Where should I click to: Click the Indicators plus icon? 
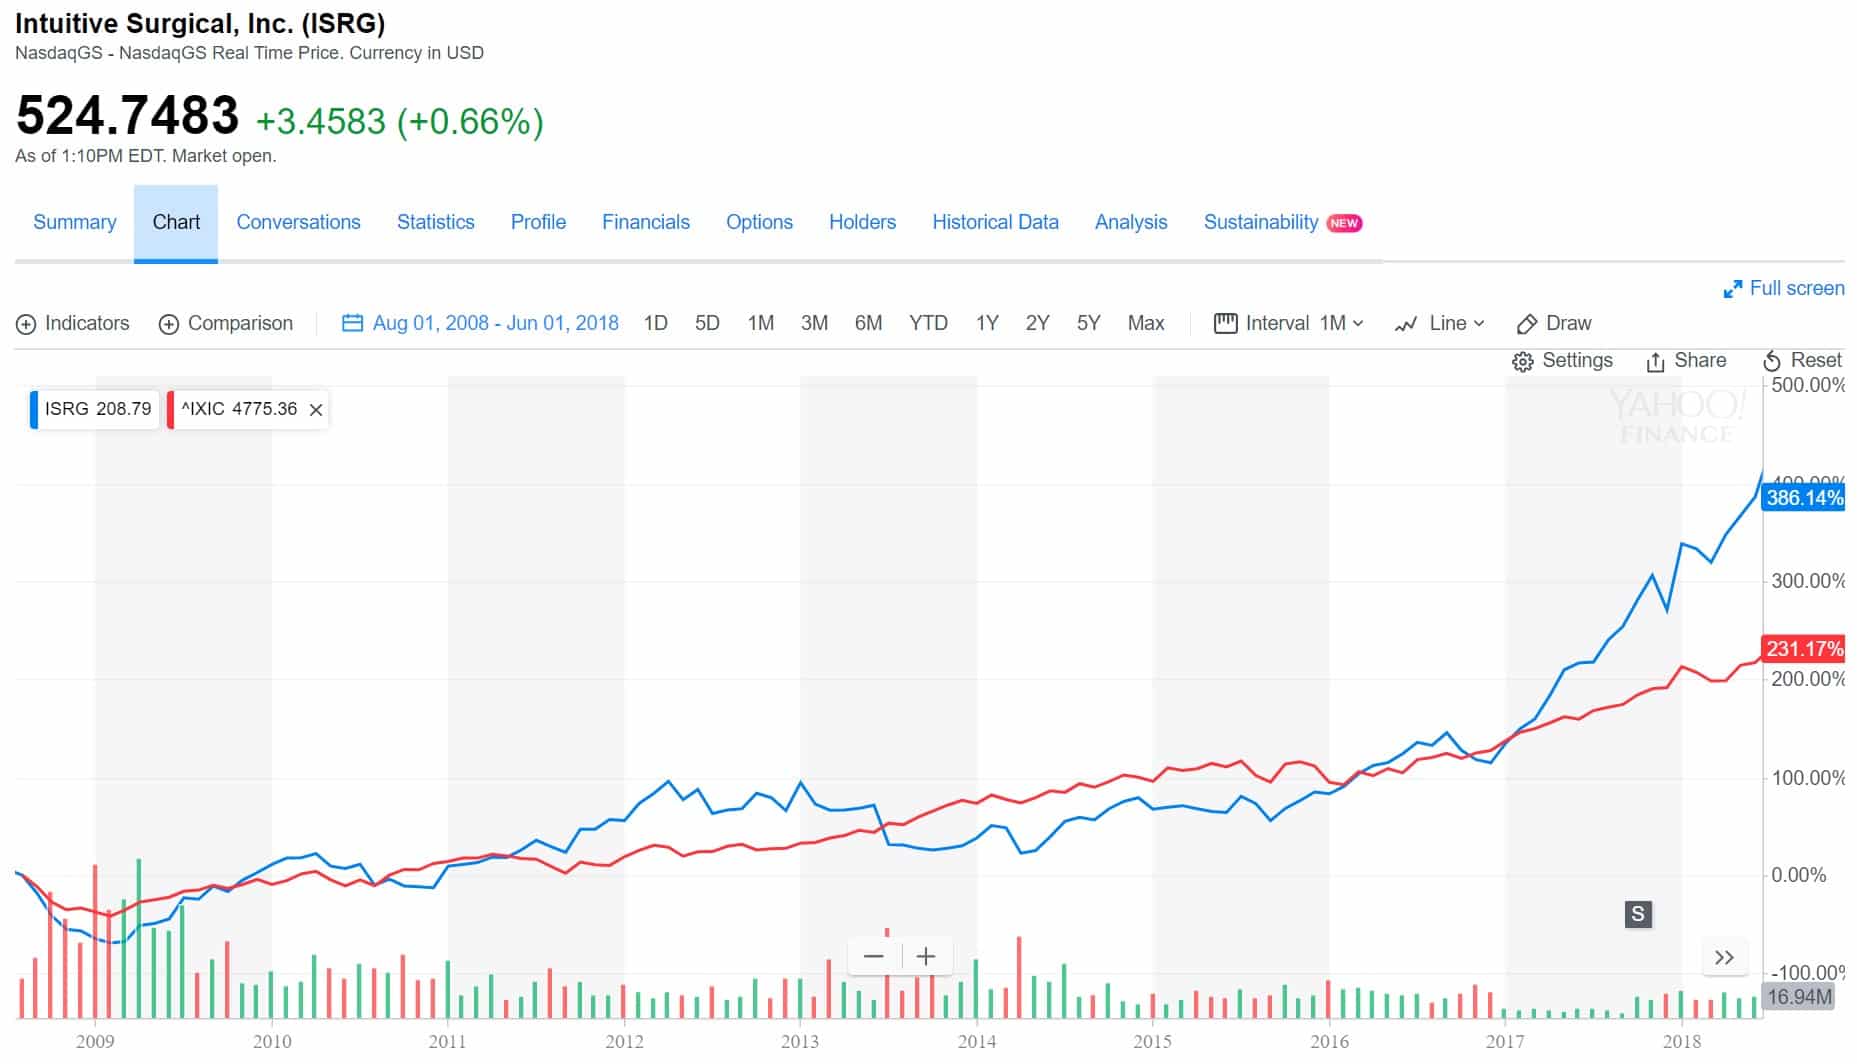click(26, 324)
